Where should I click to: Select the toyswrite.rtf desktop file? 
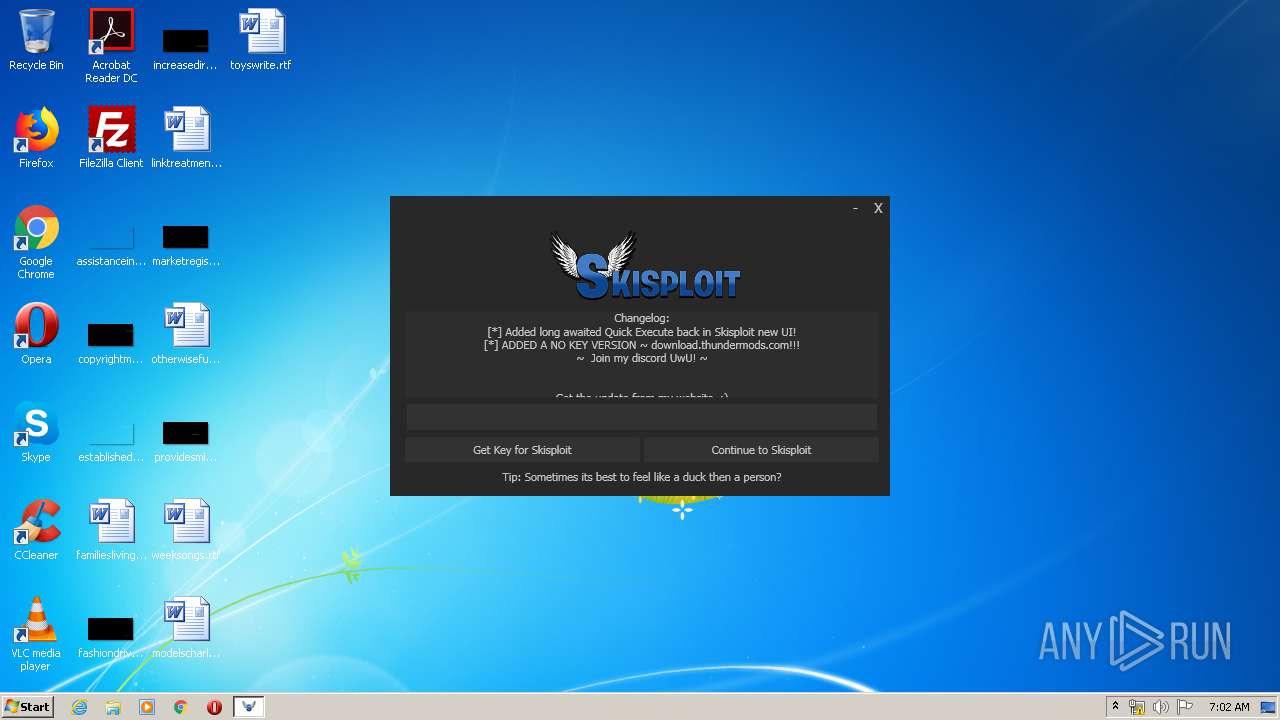coord(261,41)
